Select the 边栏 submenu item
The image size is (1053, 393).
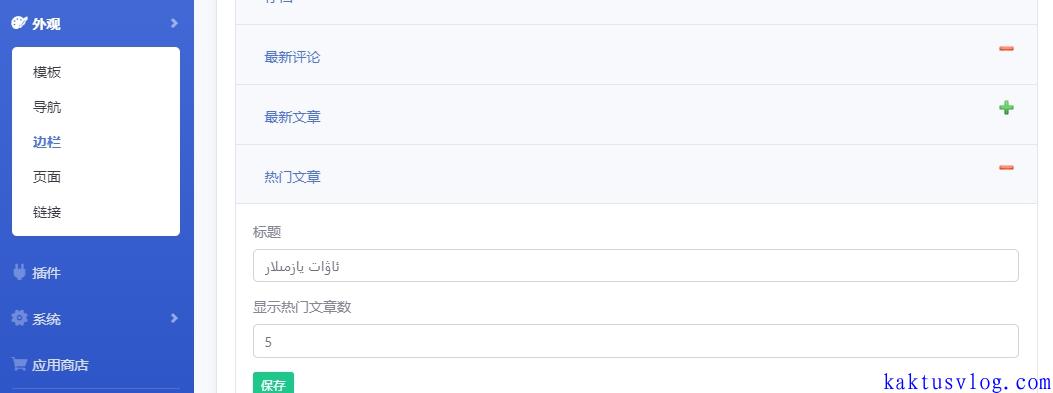(47, 142)
